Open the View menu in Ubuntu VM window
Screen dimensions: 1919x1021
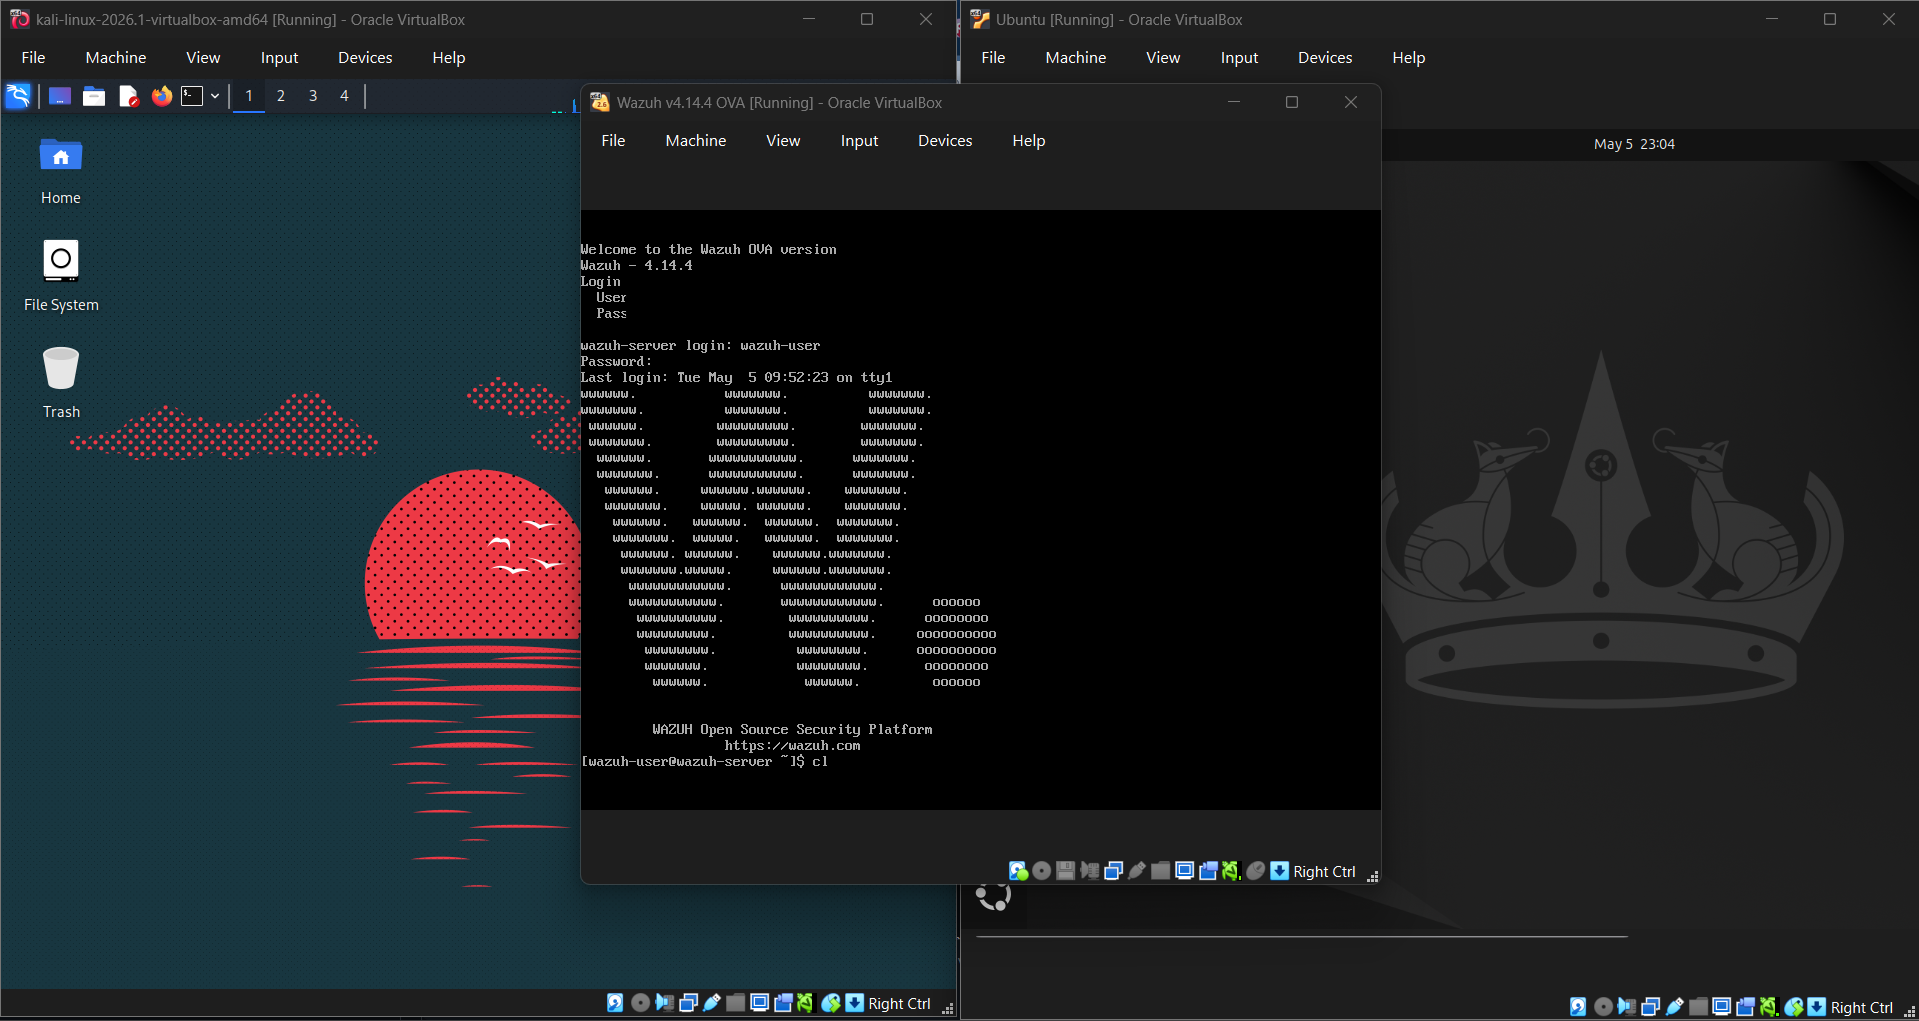(x=1163, y=58)
